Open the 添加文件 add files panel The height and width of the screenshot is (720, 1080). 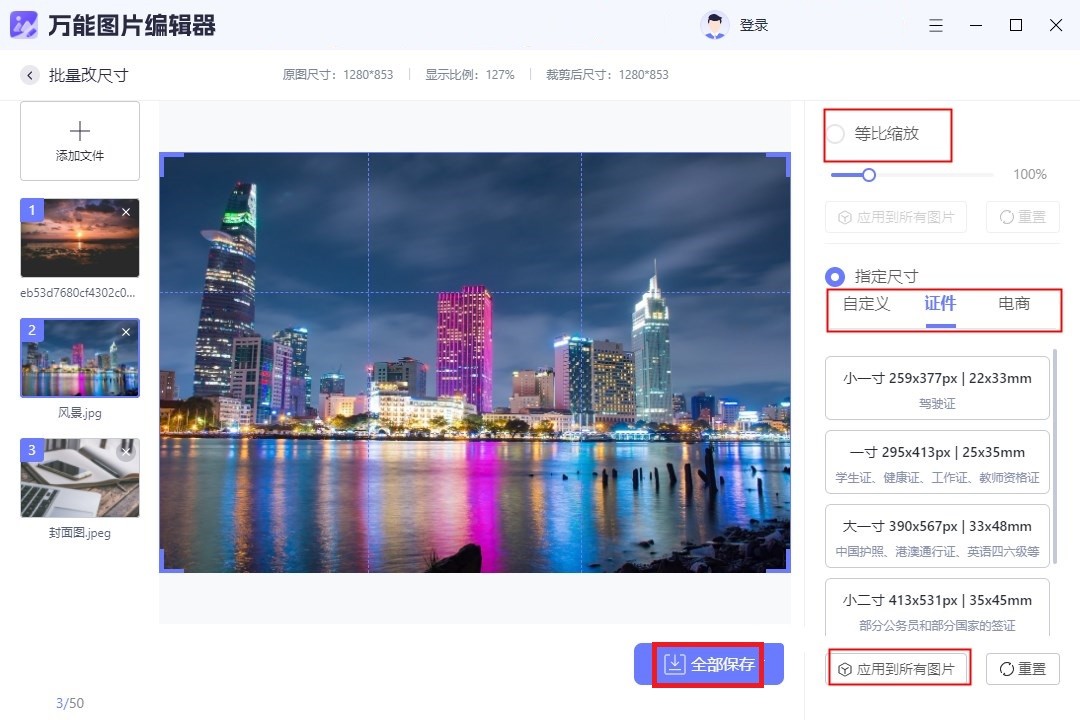tap(79, 140)
